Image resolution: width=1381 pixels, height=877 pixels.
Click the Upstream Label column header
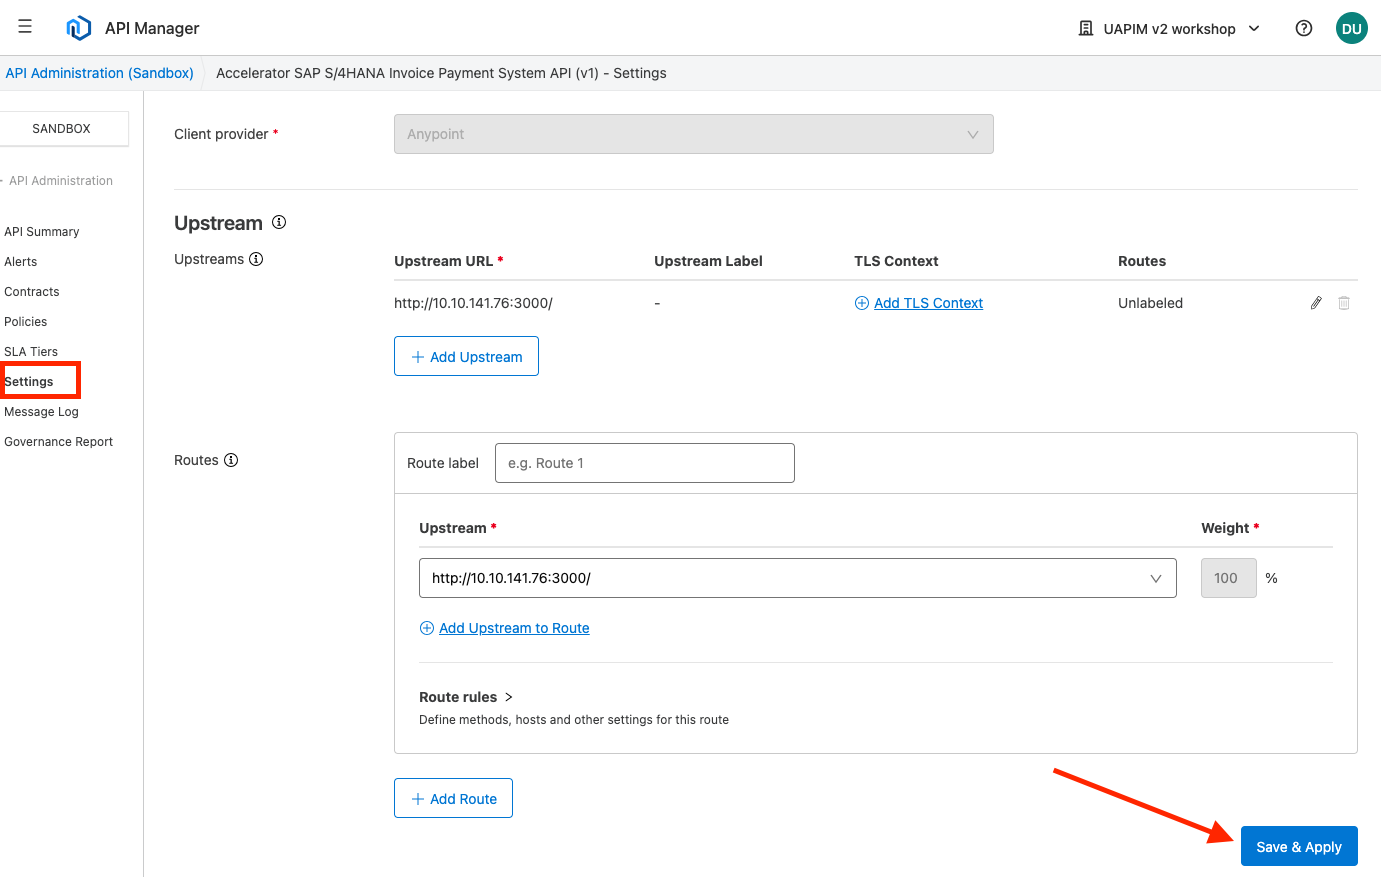(x=709, y=261)
